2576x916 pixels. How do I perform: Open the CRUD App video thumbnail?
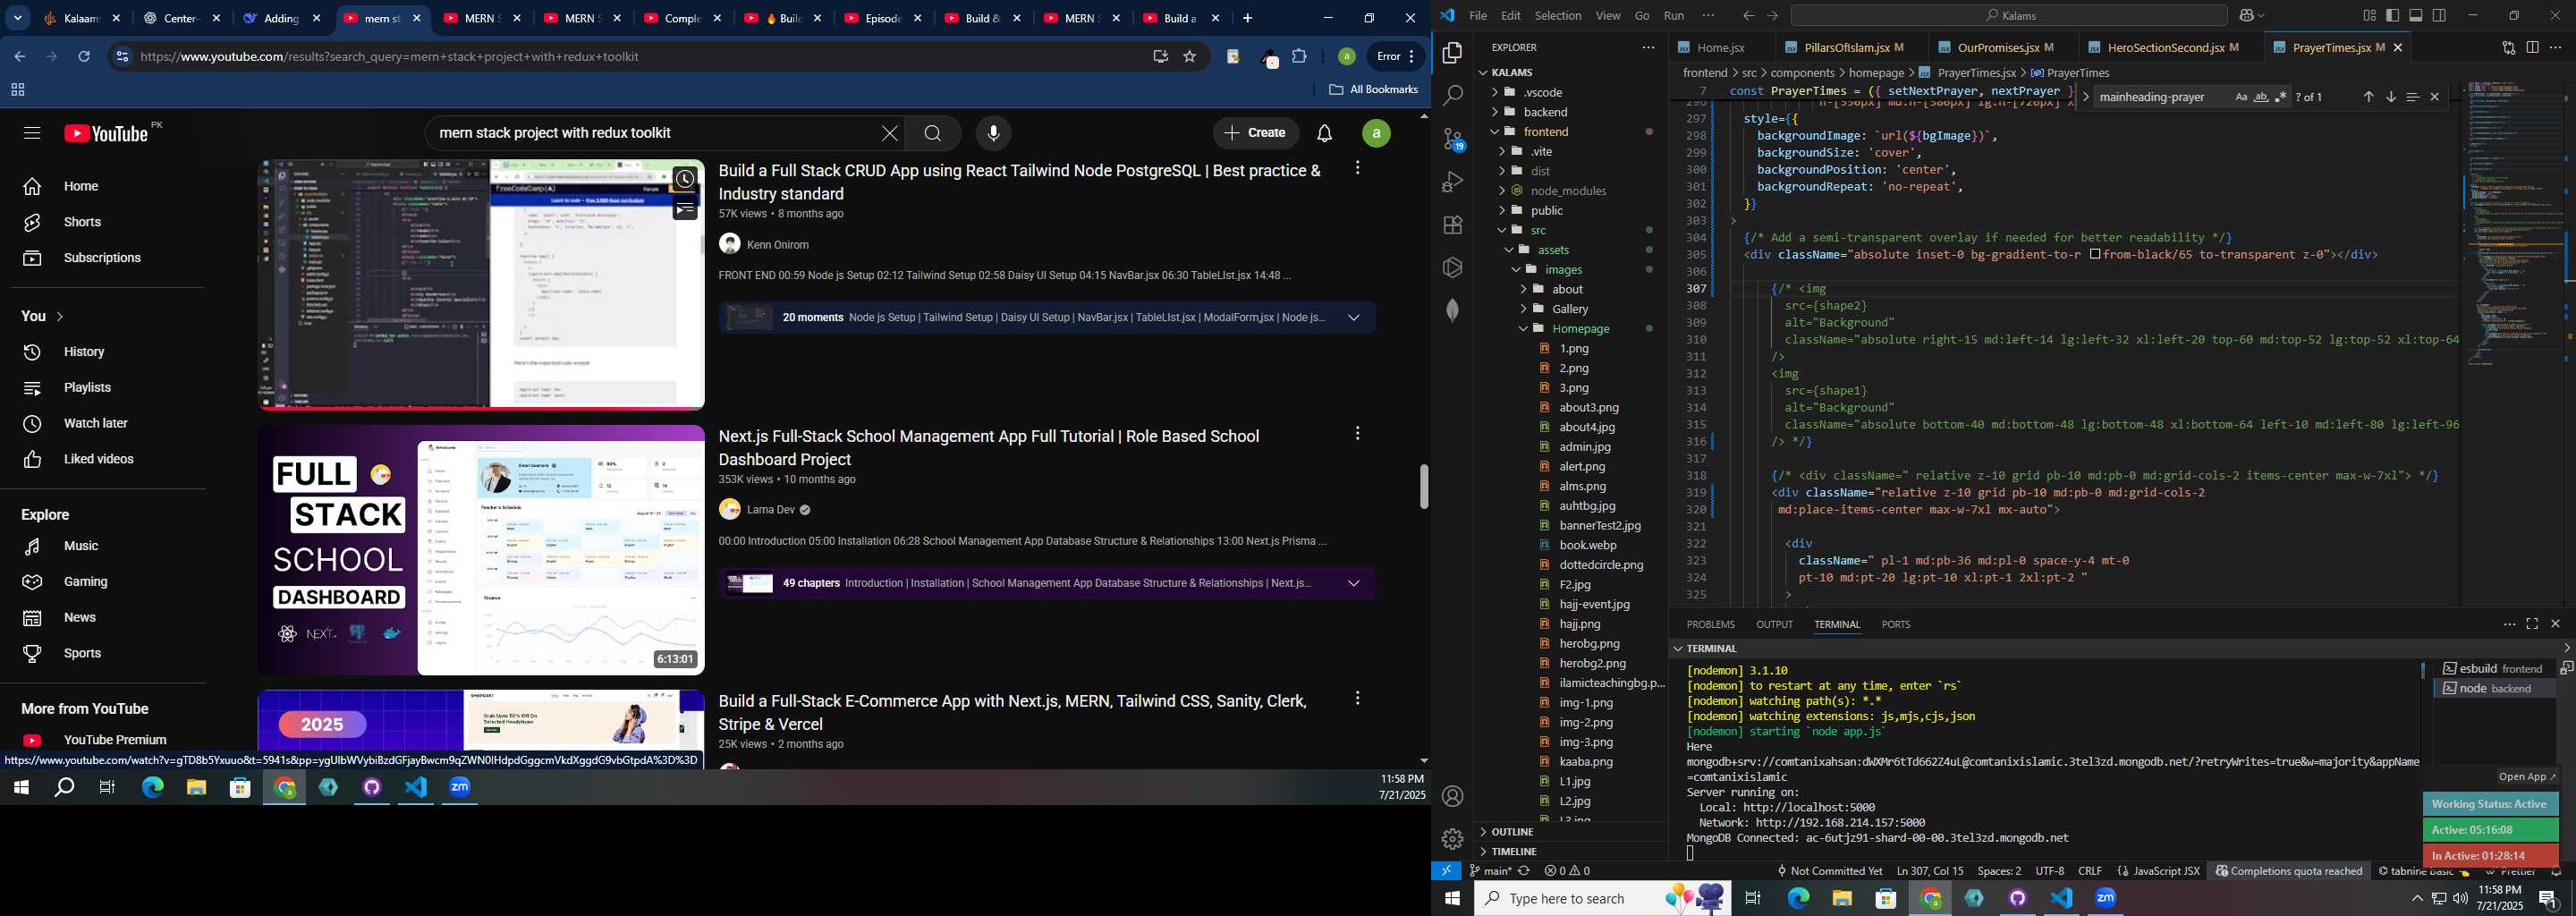point(481,285)
